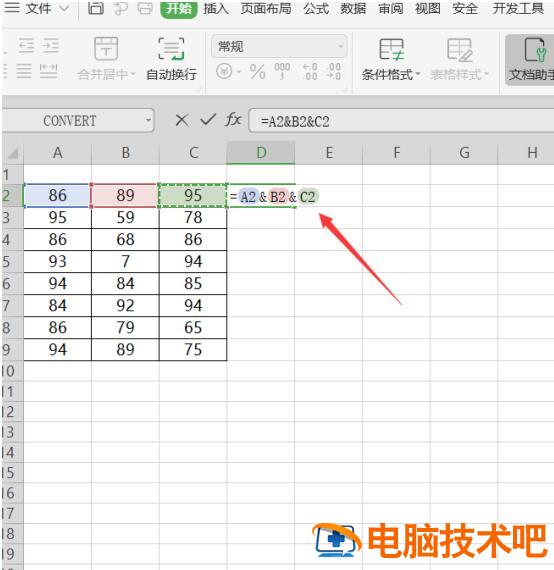This screenshot has width=554, height=570.
Task: Switch to the 安全 tab
Action: 465,9
